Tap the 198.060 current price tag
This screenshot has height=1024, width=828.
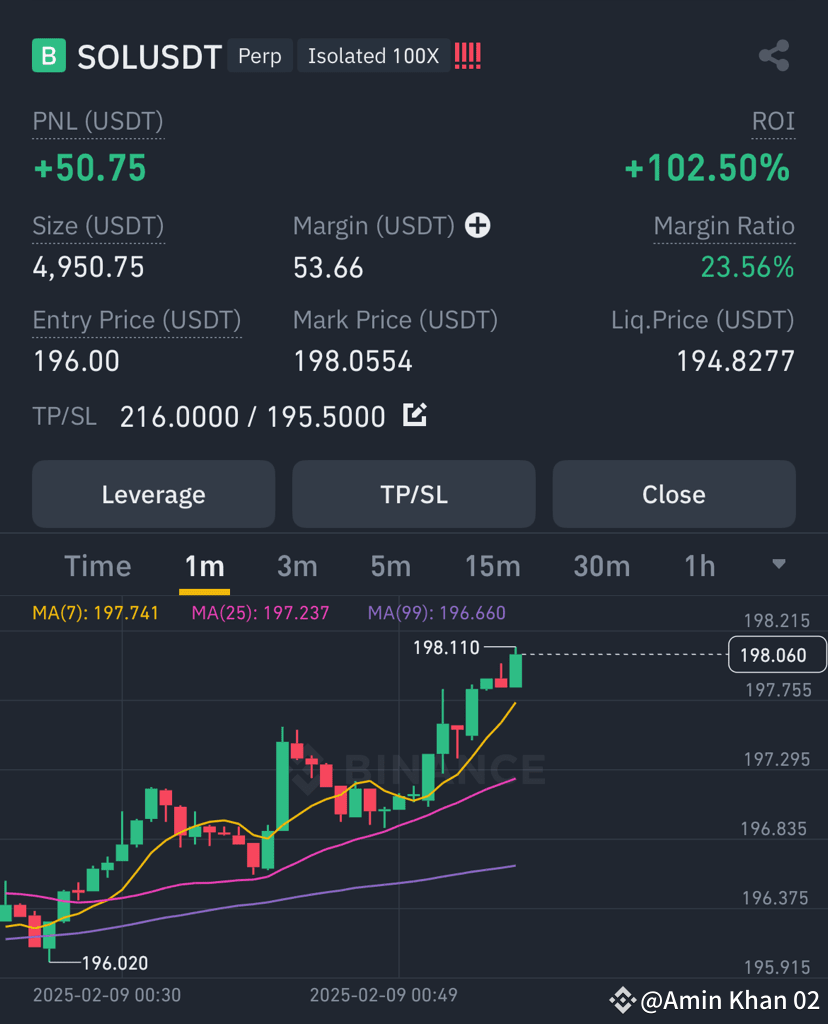click(x=776, y=654)
